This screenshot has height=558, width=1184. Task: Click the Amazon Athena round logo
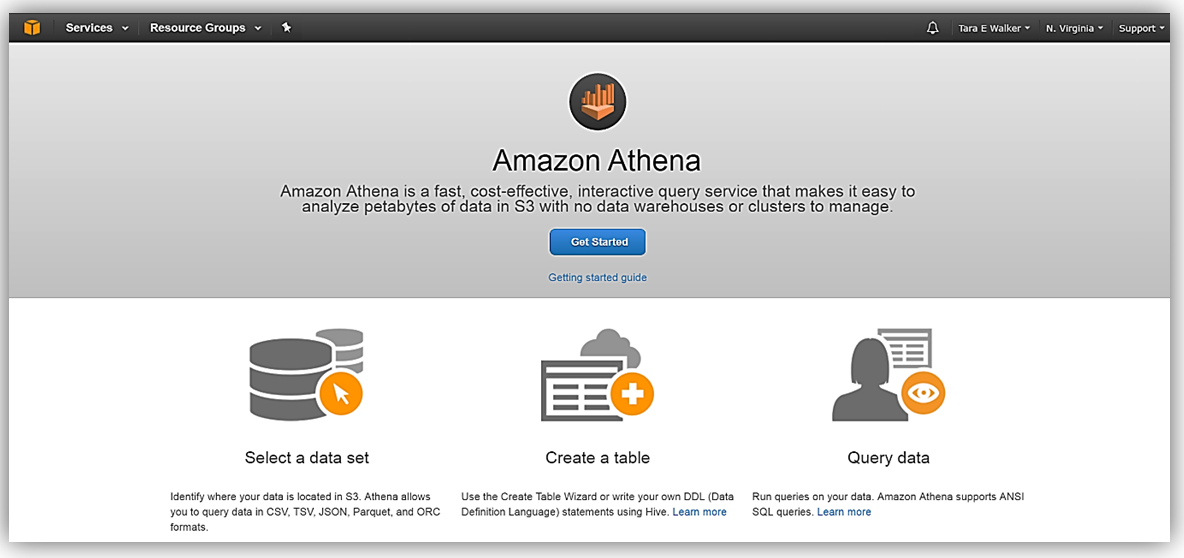(597, 102)
